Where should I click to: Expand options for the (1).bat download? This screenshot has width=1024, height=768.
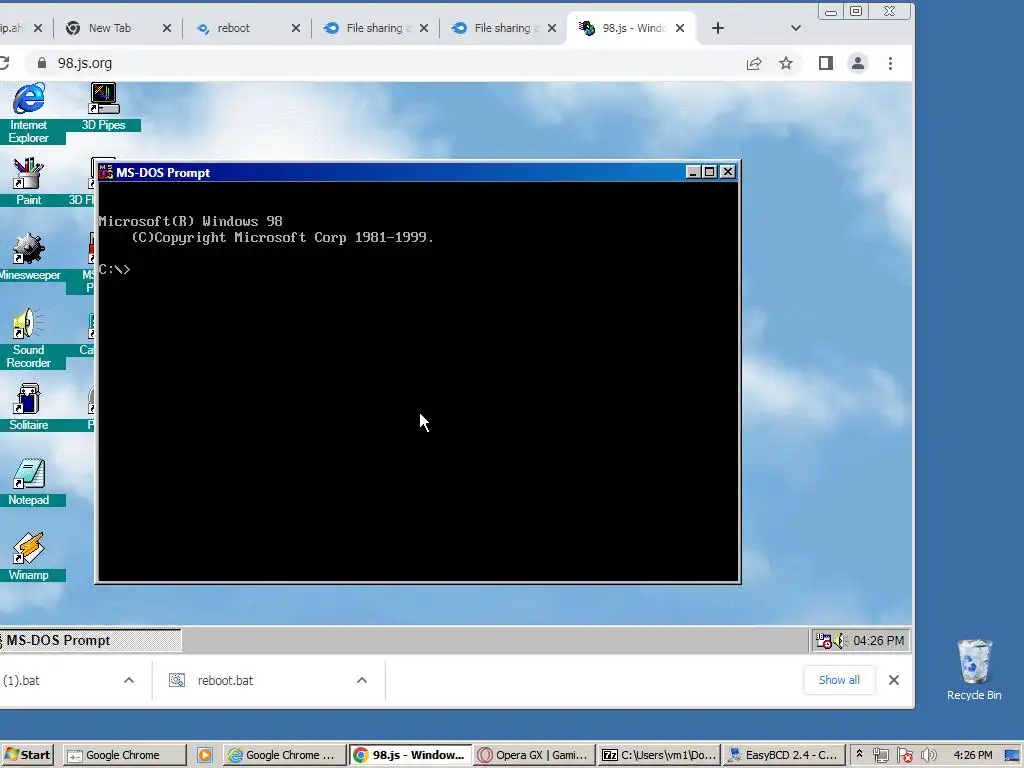coord(129,680)
